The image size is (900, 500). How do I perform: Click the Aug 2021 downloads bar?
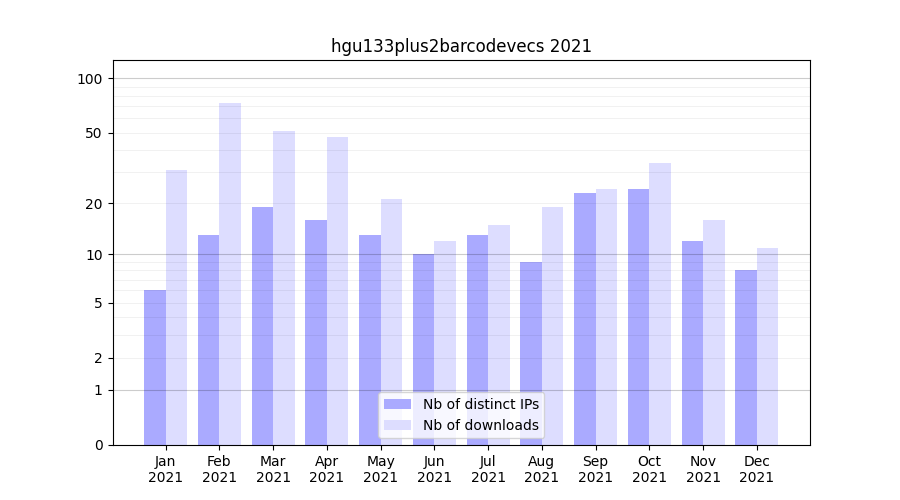click(553, 325)
